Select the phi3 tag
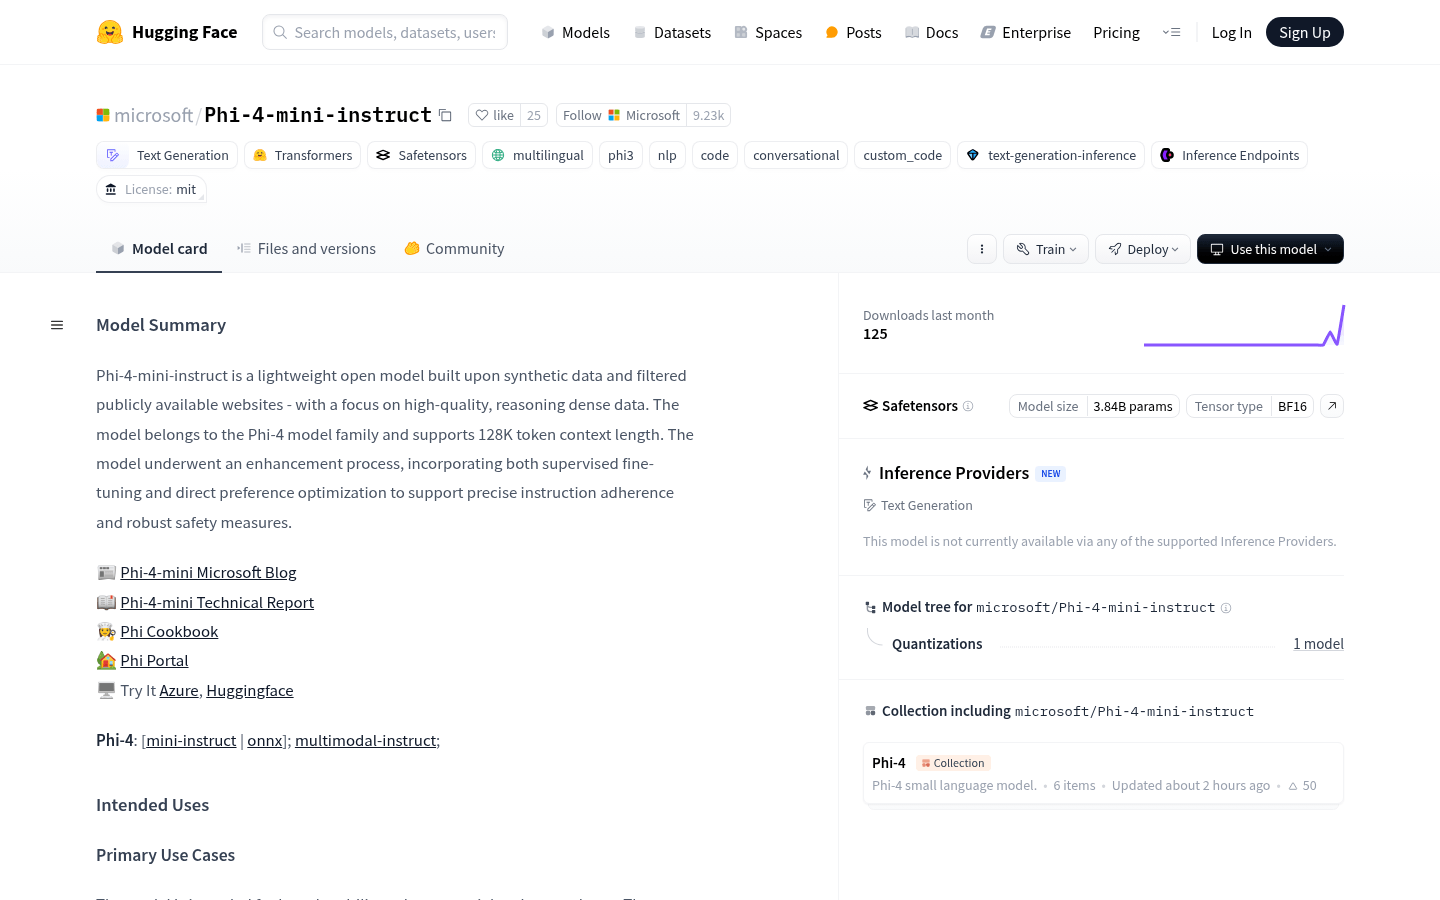 pyautogui.click(x=621, y=155)
